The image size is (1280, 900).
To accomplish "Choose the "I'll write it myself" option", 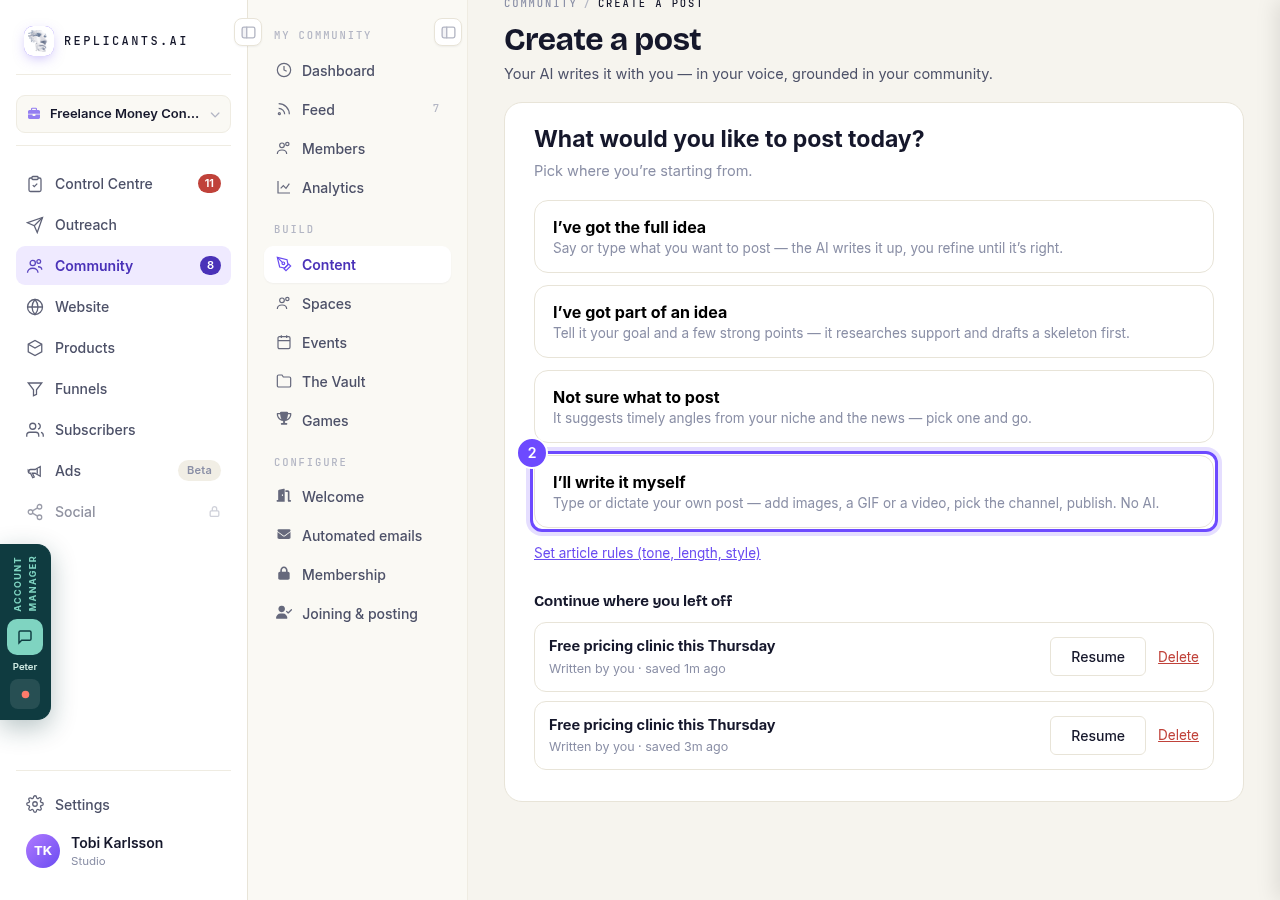I will coord(874,492).
